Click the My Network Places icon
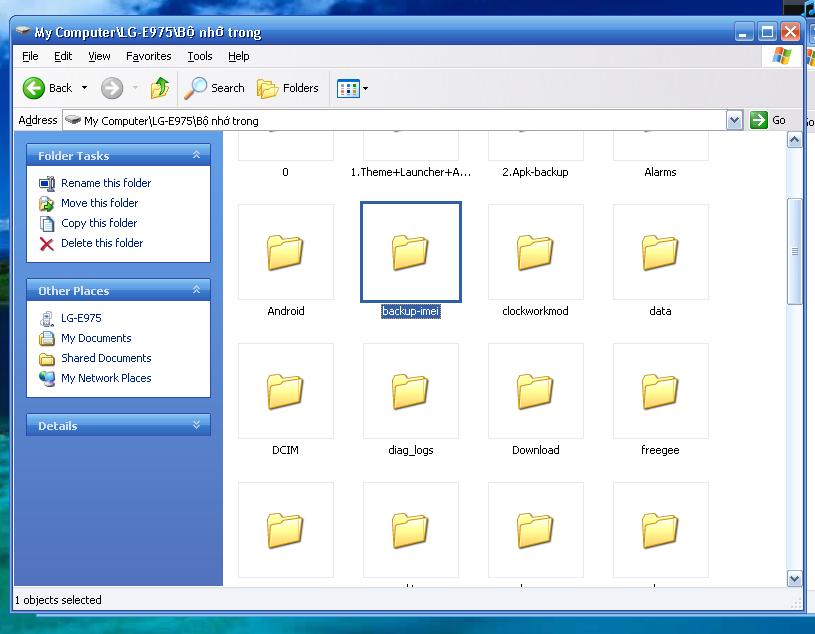Viewport: 815px width, 634px height. coord(47,378)
